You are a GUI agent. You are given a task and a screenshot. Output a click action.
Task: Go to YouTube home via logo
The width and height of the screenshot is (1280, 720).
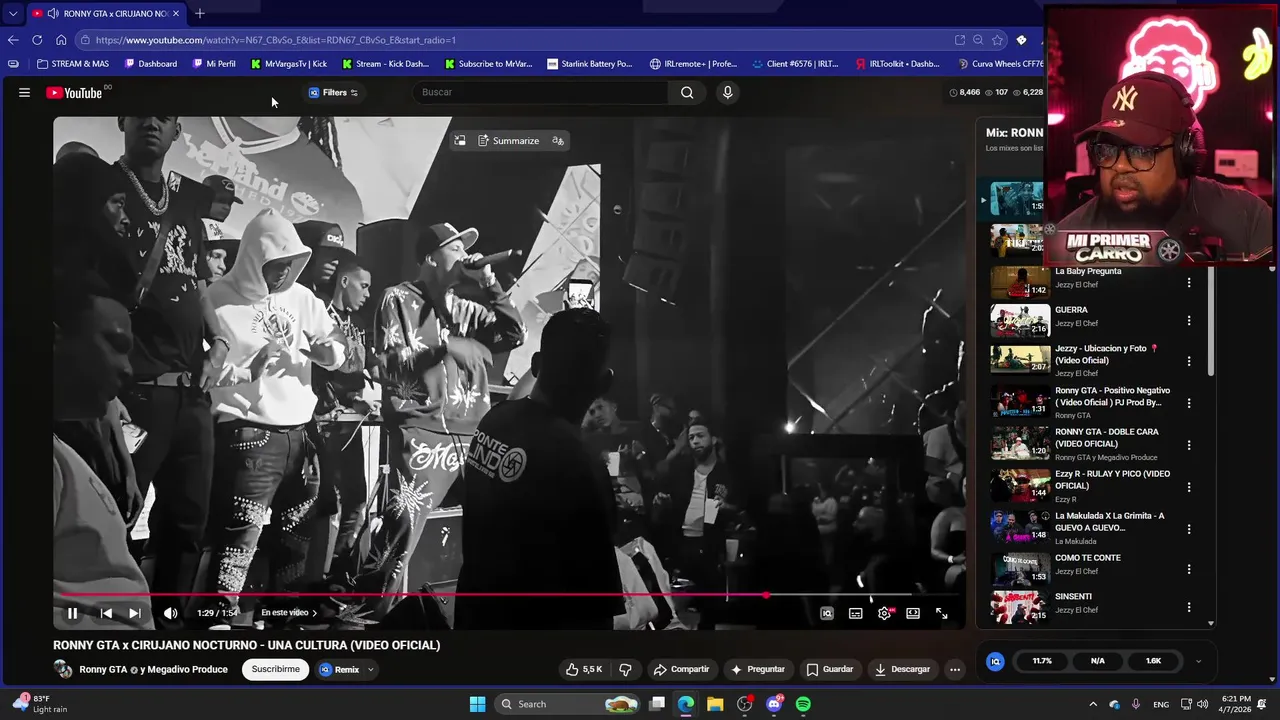point(74,92)
